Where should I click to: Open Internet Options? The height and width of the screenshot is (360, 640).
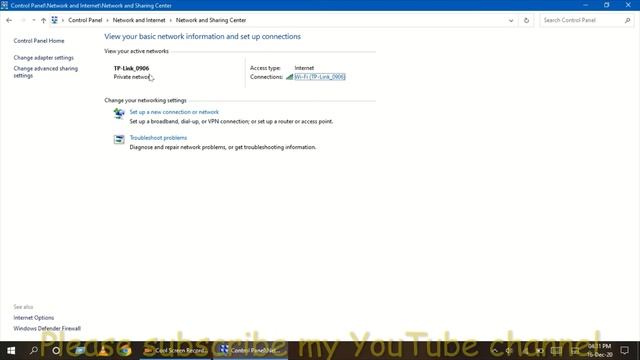pos(33,318)
